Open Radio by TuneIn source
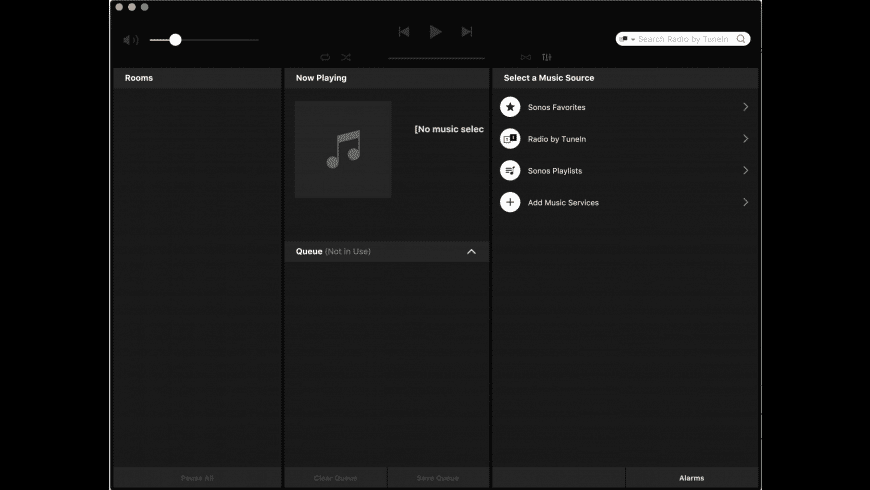The width and height of the screenshot is (870, 490). click(x=625, y=139)
